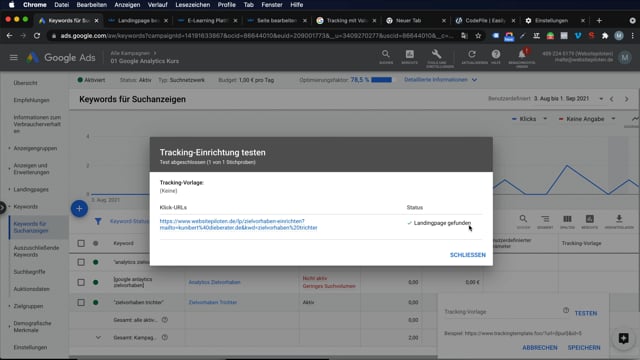Go to next date range arrow
Viewport: 640px width, 360px height.
click(x=627, y=99)
